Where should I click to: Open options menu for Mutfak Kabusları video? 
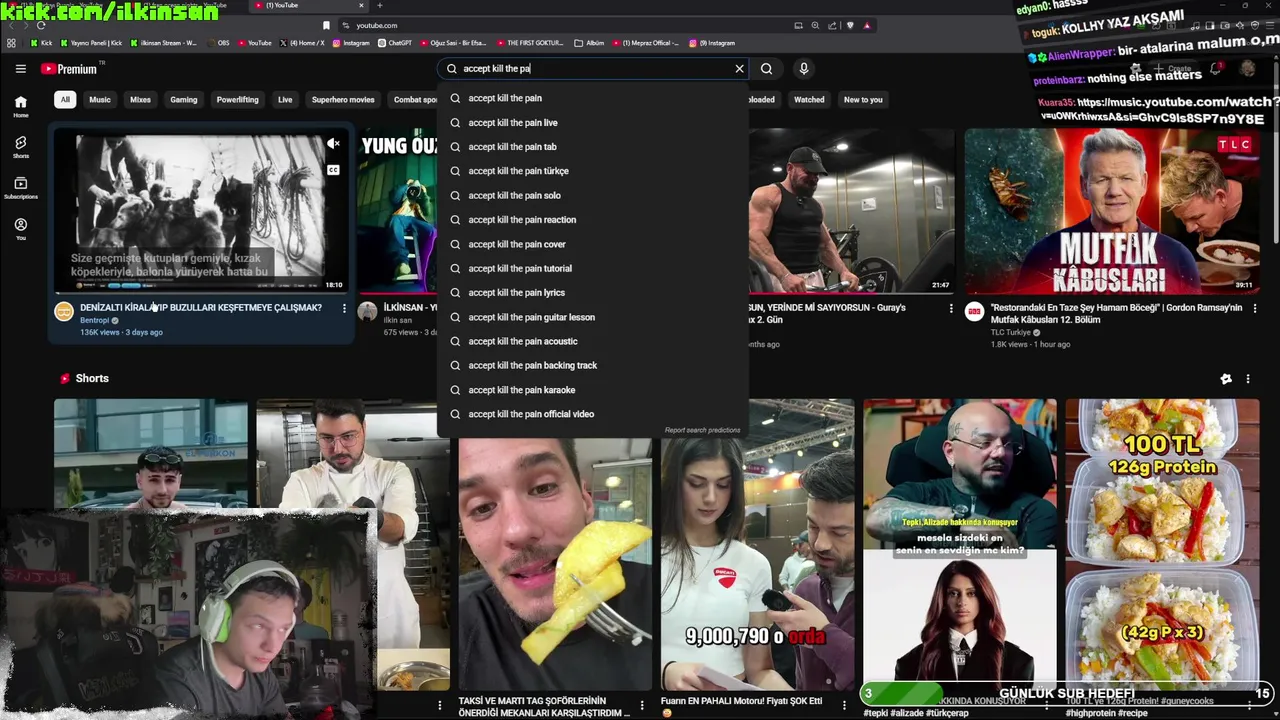tap(1253, 309)
